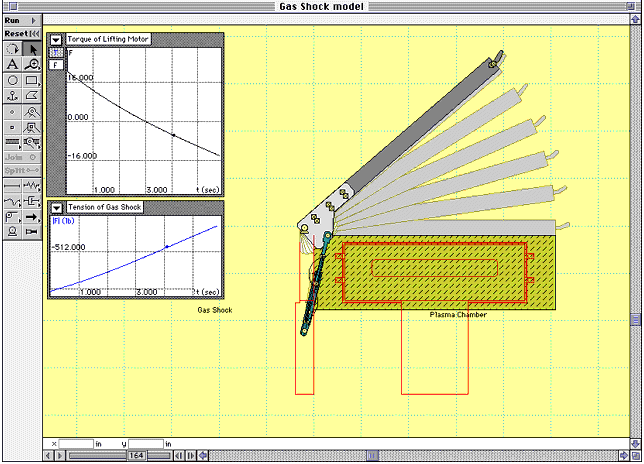Choose the text tool
This screenshot has width=644, height=464.
12,64
